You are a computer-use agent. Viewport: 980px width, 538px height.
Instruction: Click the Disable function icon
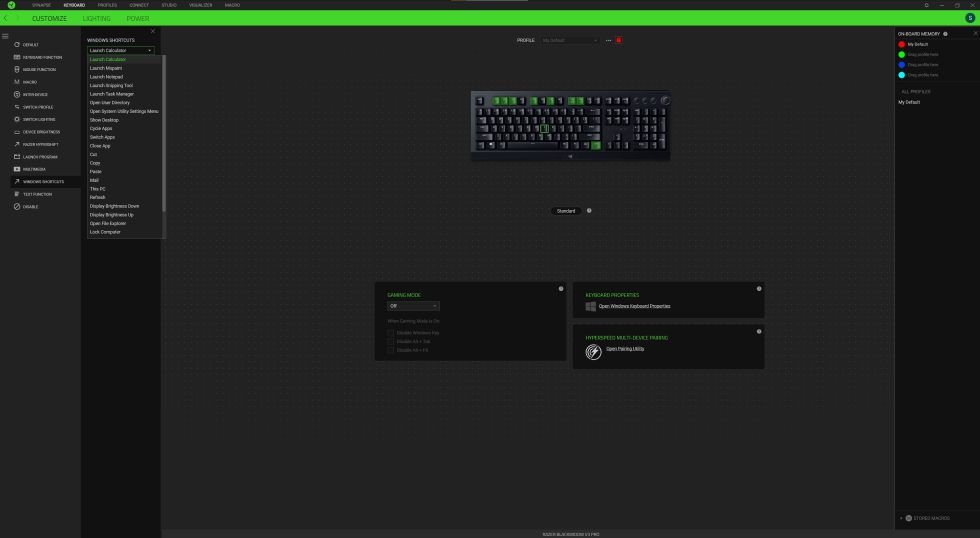(x=17, y=206)
